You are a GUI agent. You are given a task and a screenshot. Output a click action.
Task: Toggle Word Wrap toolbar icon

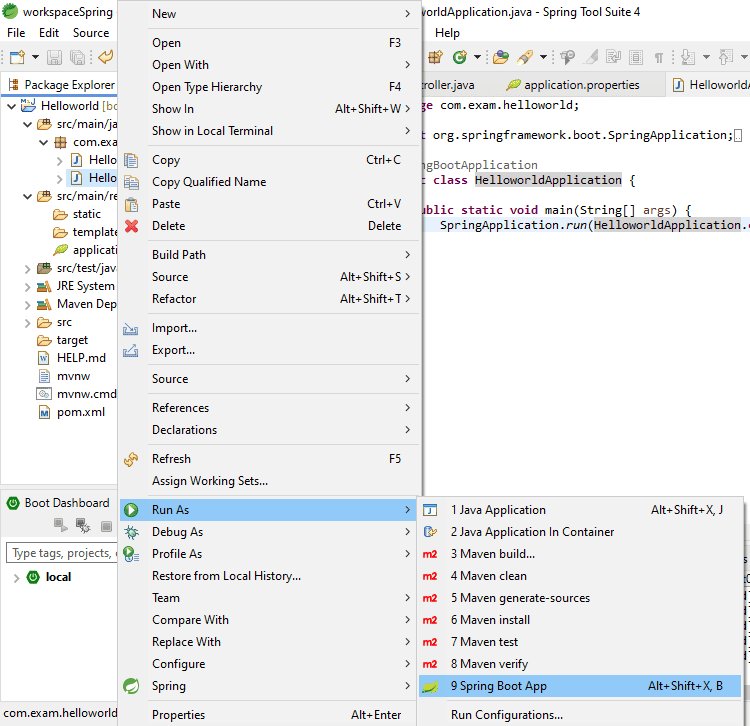613,57
